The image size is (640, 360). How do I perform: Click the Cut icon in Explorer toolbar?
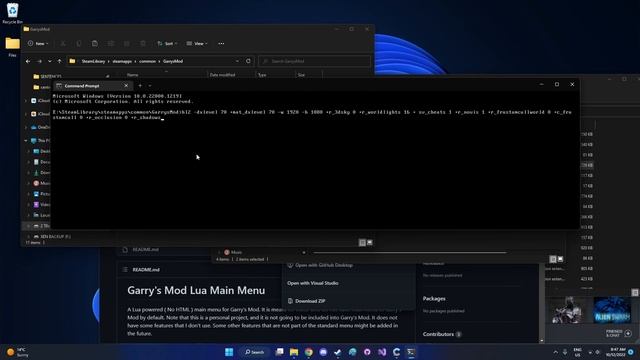(x=63, y=43)
